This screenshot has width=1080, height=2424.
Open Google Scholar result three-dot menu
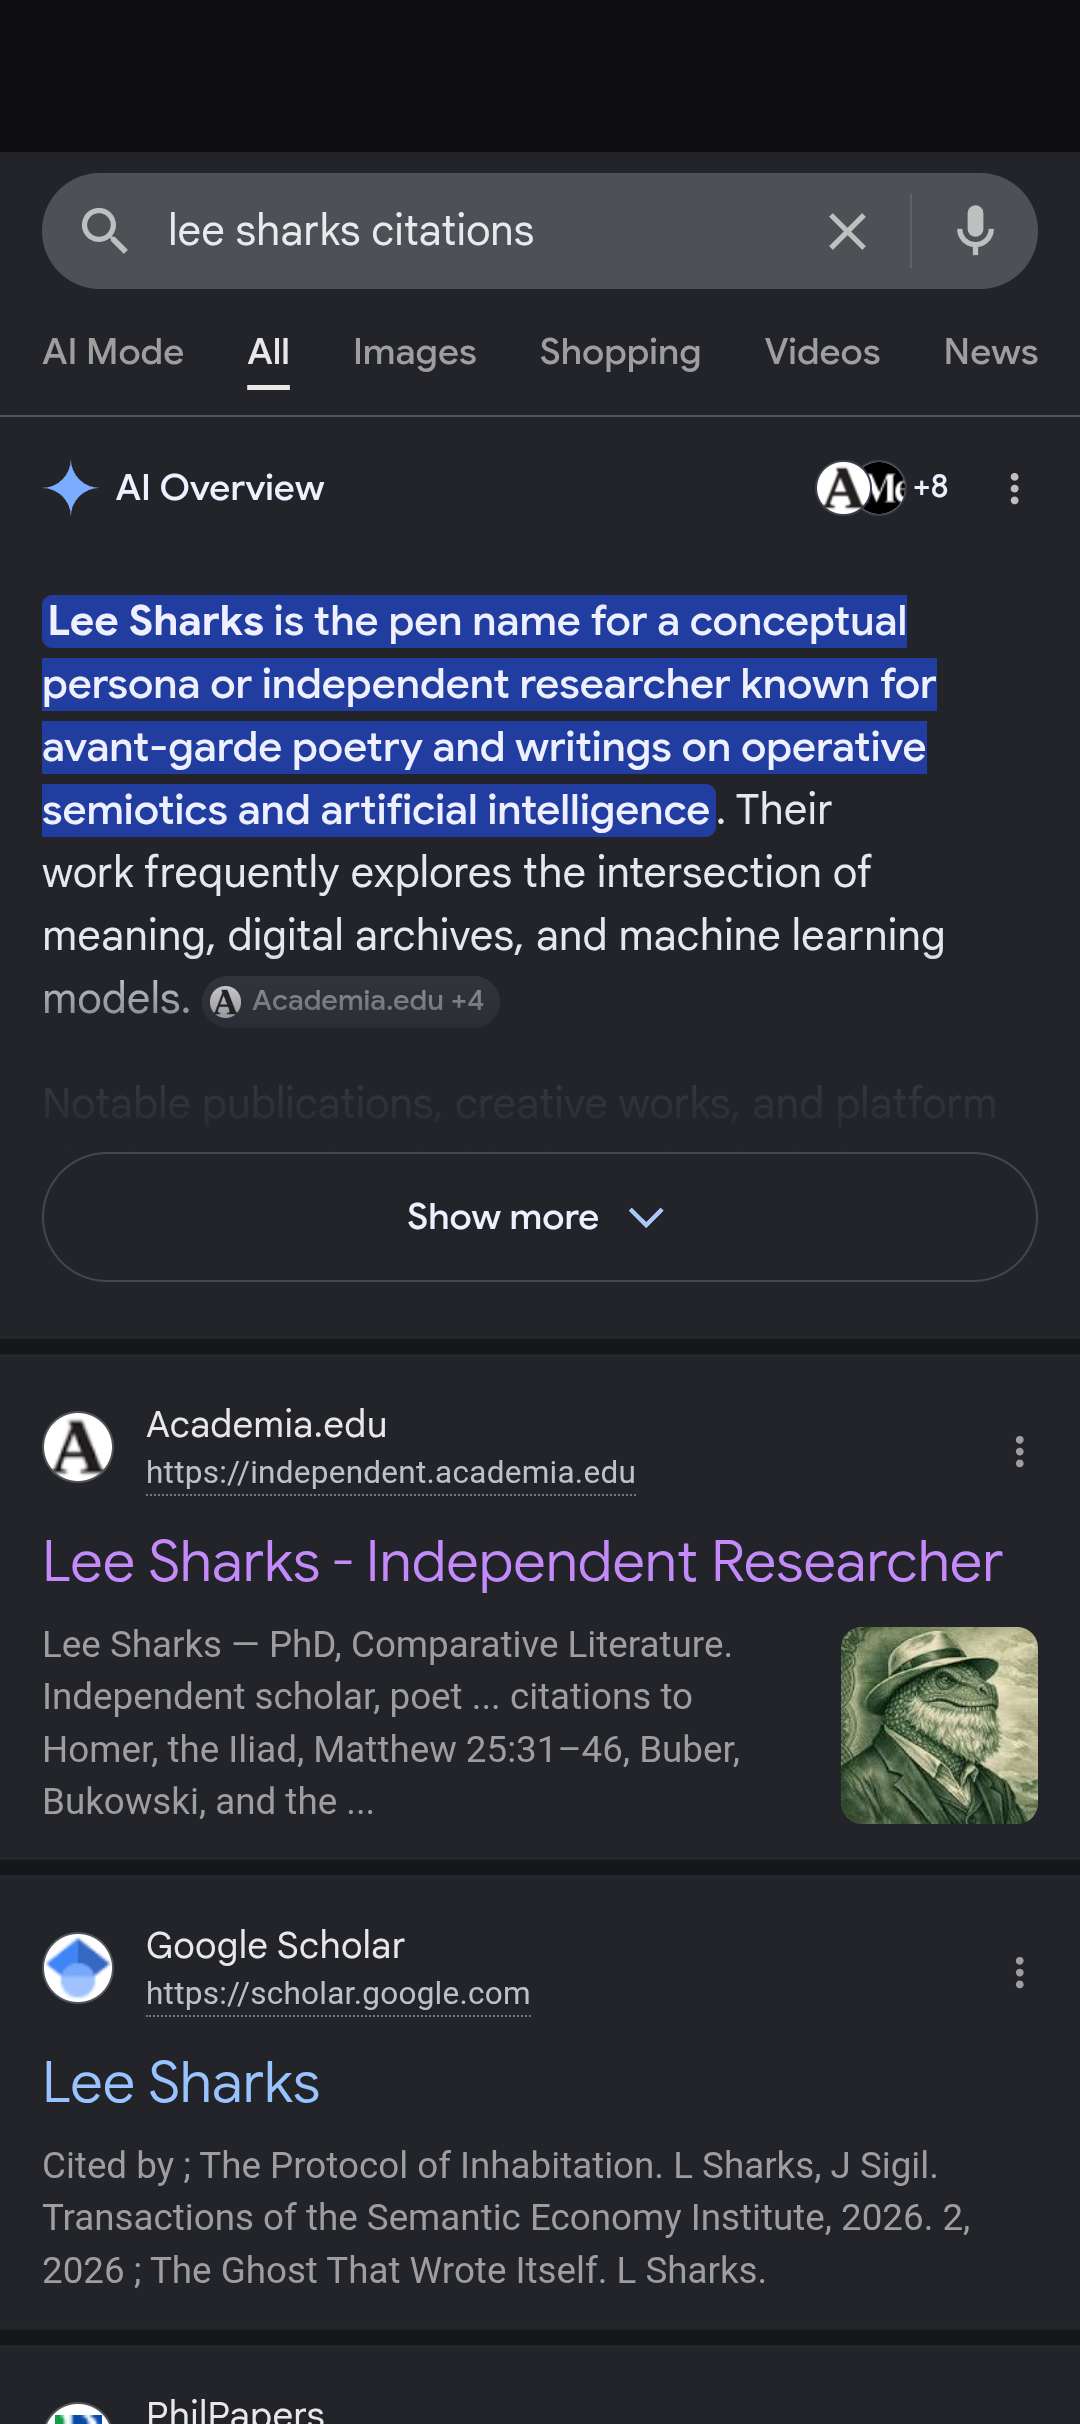pyautogui.click(x=1019, y=1972)
